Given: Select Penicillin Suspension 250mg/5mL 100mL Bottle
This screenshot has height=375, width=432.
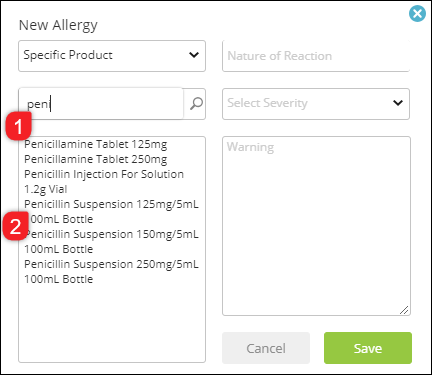Looking at the screenshot, I should 111,272.
